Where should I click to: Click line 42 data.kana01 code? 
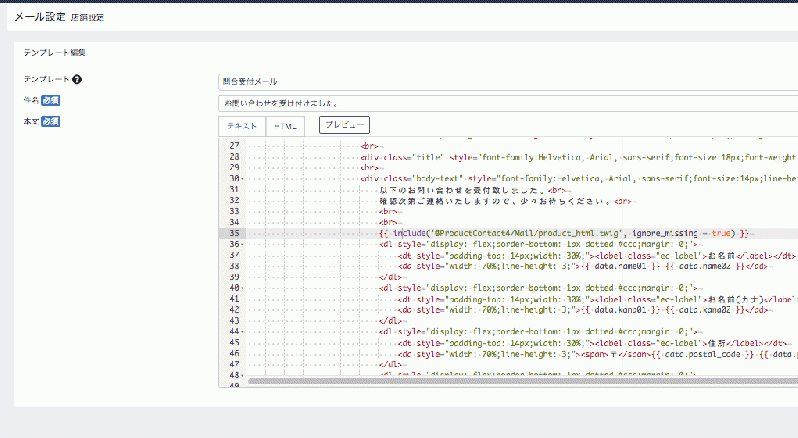(583, 310)
